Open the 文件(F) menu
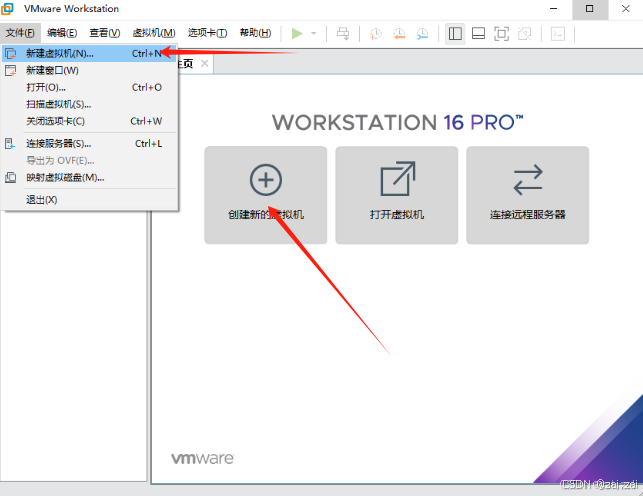Viewport: 643px width, 496px height. (x=20, y=33)
